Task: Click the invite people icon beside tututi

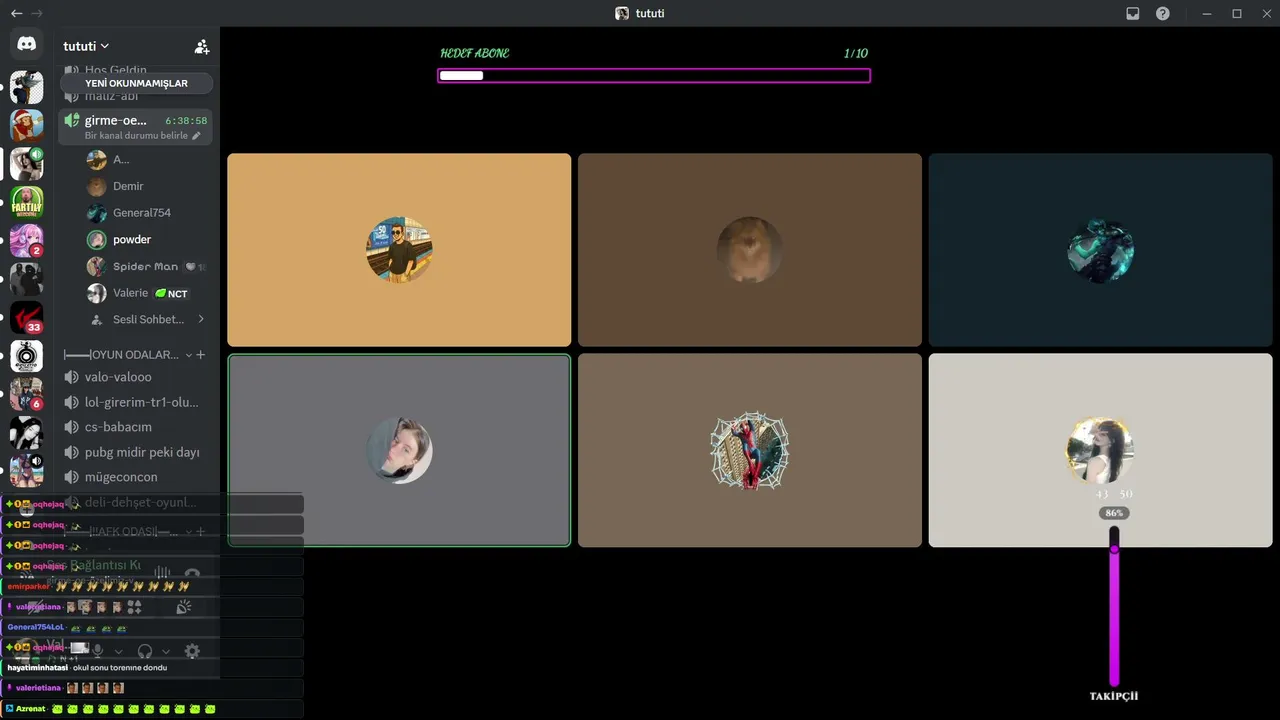Action: coord(202,46)
